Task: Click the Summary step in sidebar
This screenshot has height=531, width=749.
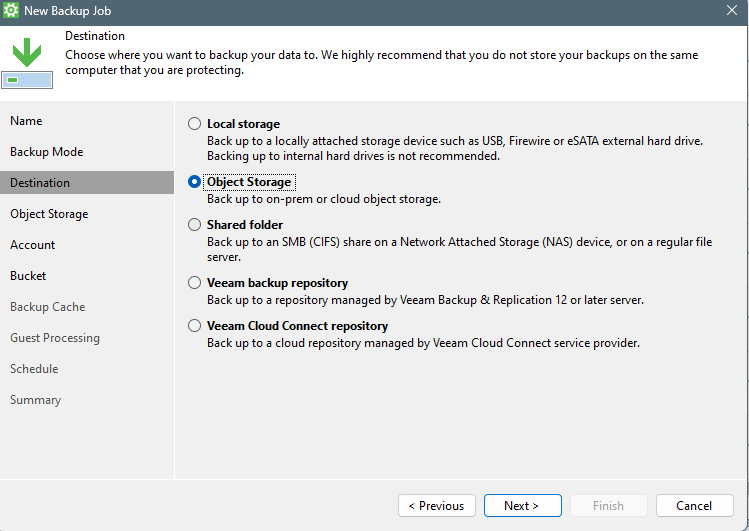Action: (35, 400)
